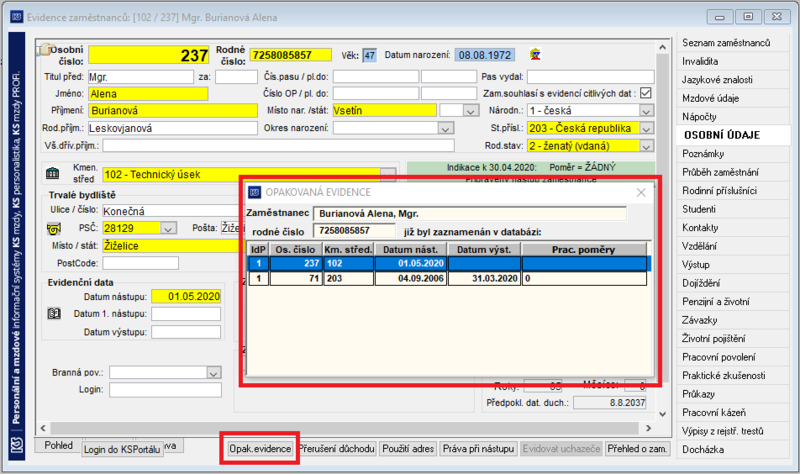Expand the St.přísl. dropdown

pyautogui.click(x=646, y=129)
